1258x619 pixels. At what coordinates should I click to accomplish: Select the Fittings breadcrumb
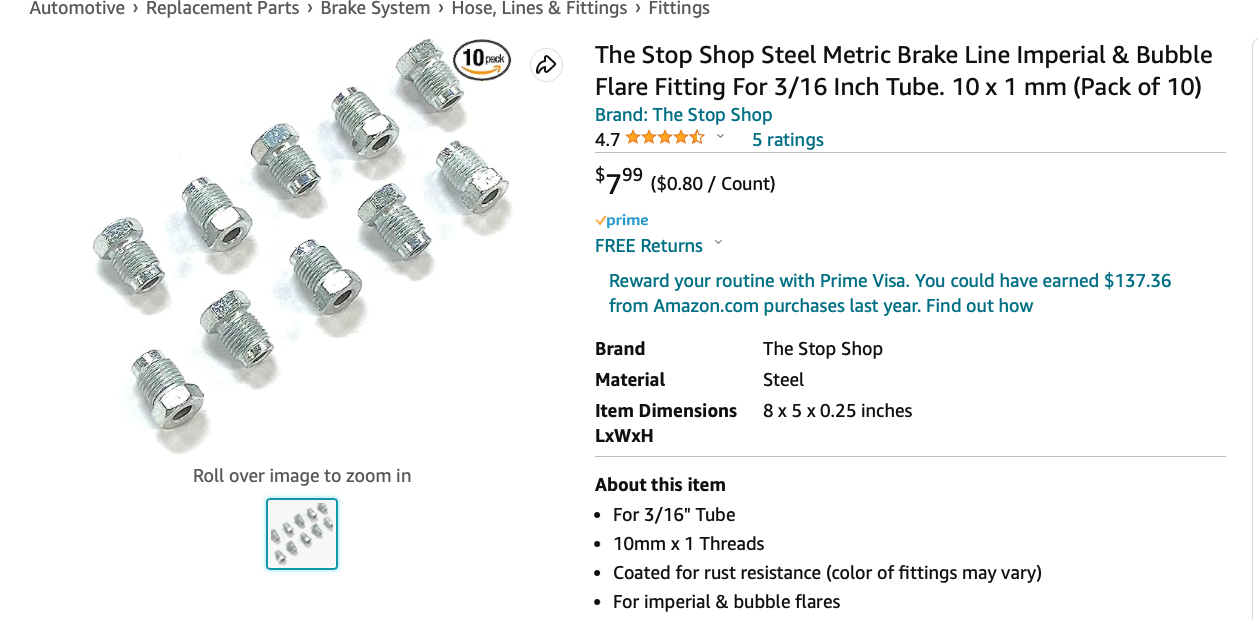pyautogui.click(x=678, y=9)
